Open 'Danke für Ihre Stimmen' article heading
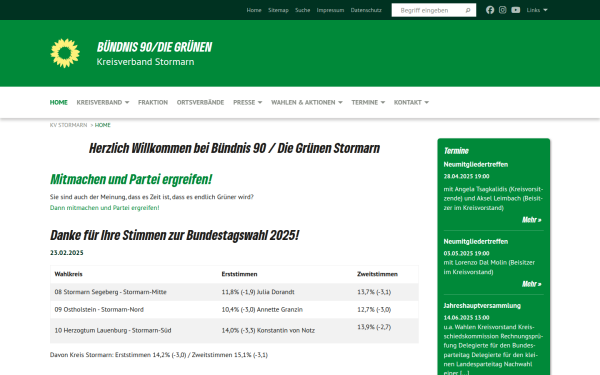The width and height of the screenshot is (600, 375). pyautogui.click(x=174, y=235)
